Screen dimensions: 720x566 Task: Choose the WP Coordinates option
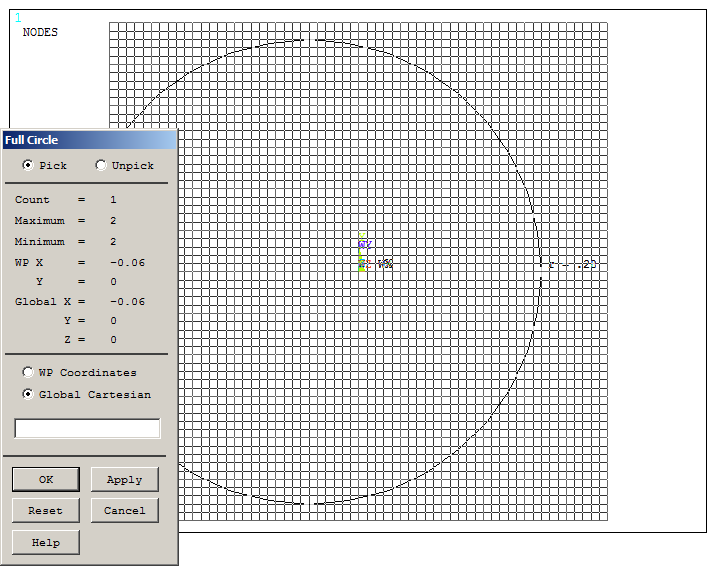[x=28, y=372]
